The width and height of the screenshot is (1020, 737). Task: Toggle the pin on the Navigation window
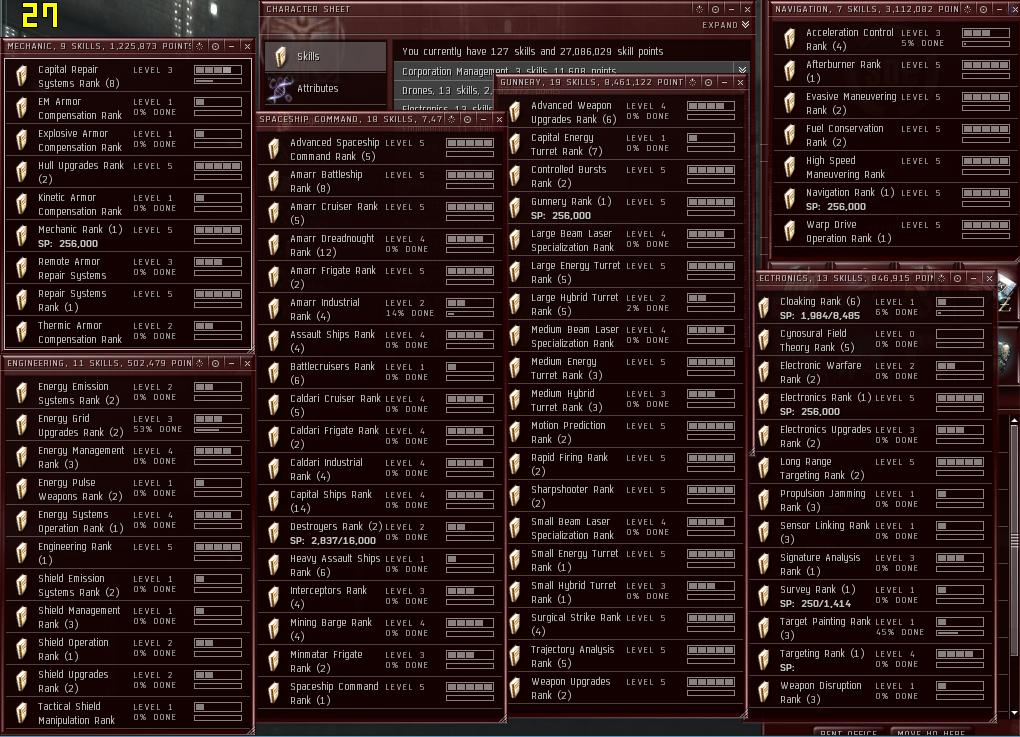pos(984,9)
